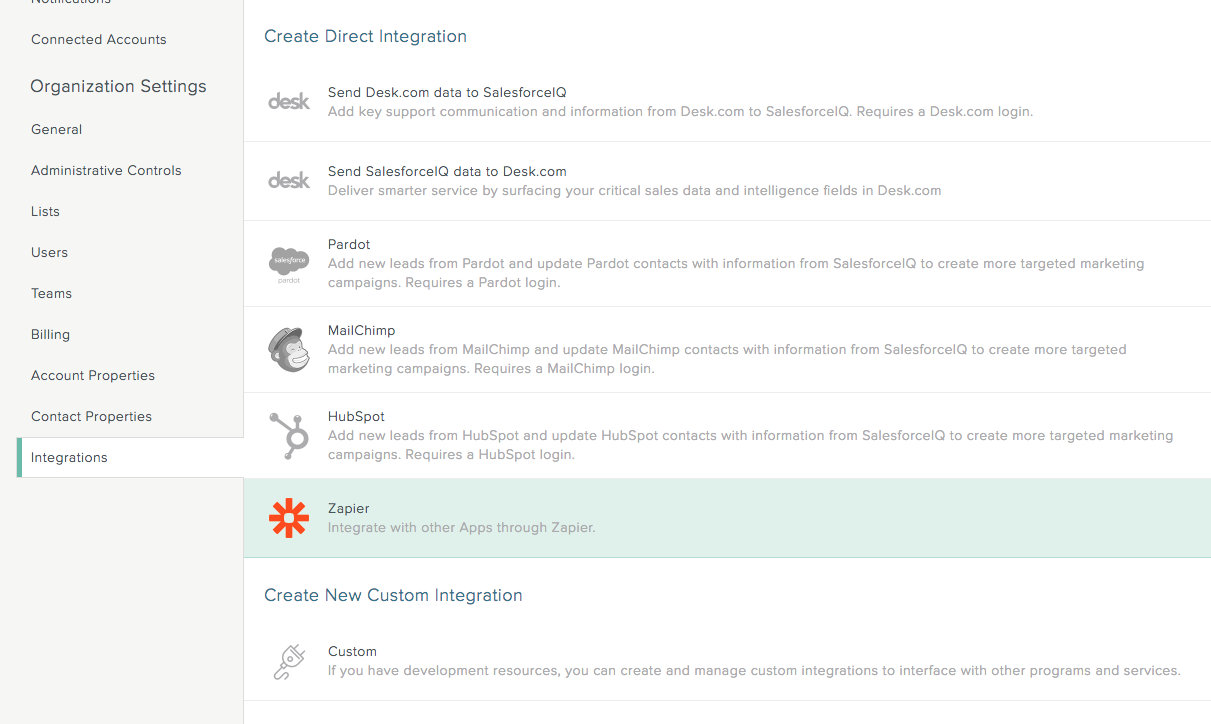Open Contact Properties
Viewport: 1211px width, 724px height.
(x=91, y=416)
